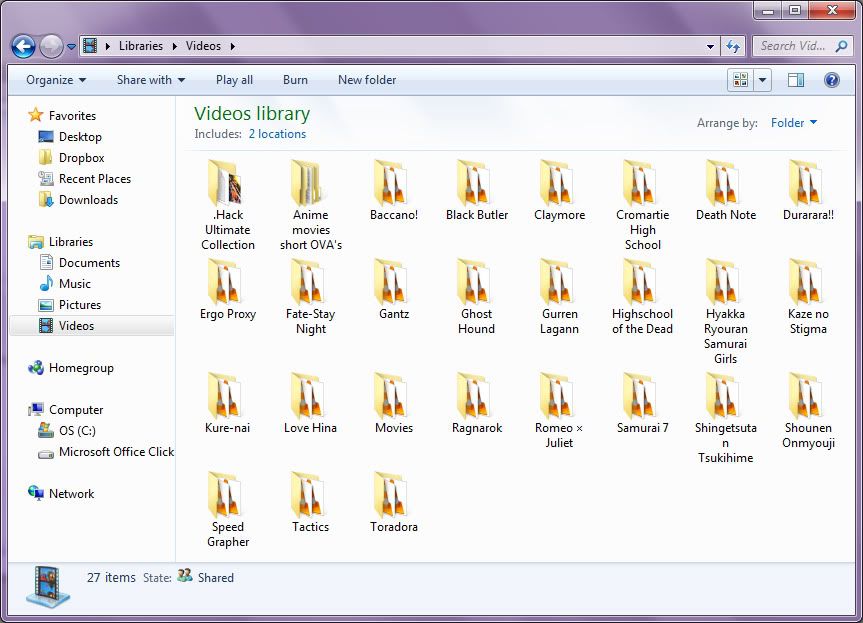The width and height of the screenshot is (863, 623).
Task: Open the Share with menu
Action: [151, 80]
